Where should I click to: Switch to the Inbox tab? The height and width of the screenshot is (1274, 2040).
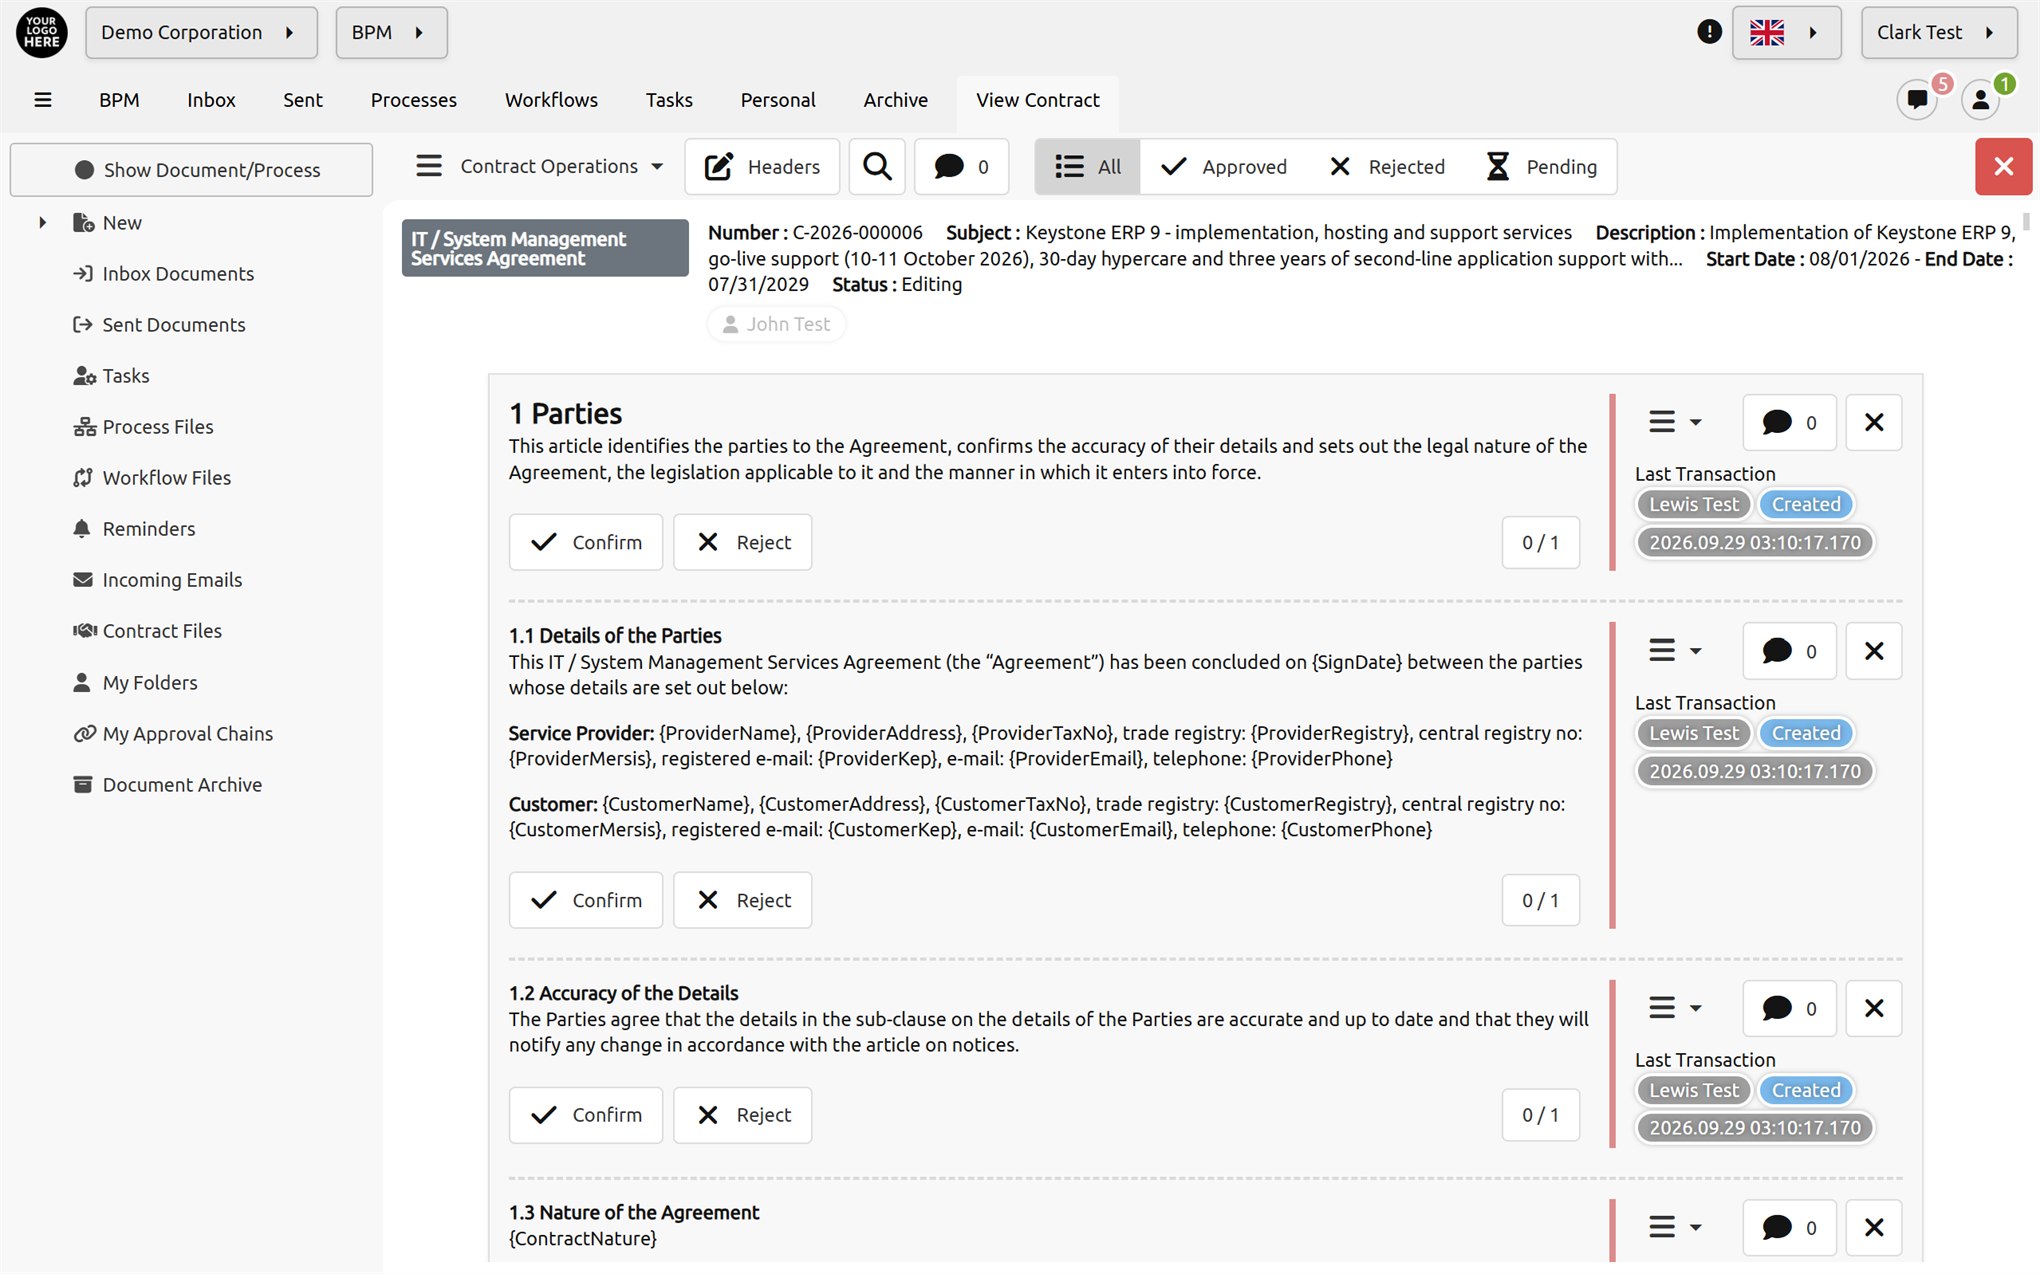click(211, 100)
